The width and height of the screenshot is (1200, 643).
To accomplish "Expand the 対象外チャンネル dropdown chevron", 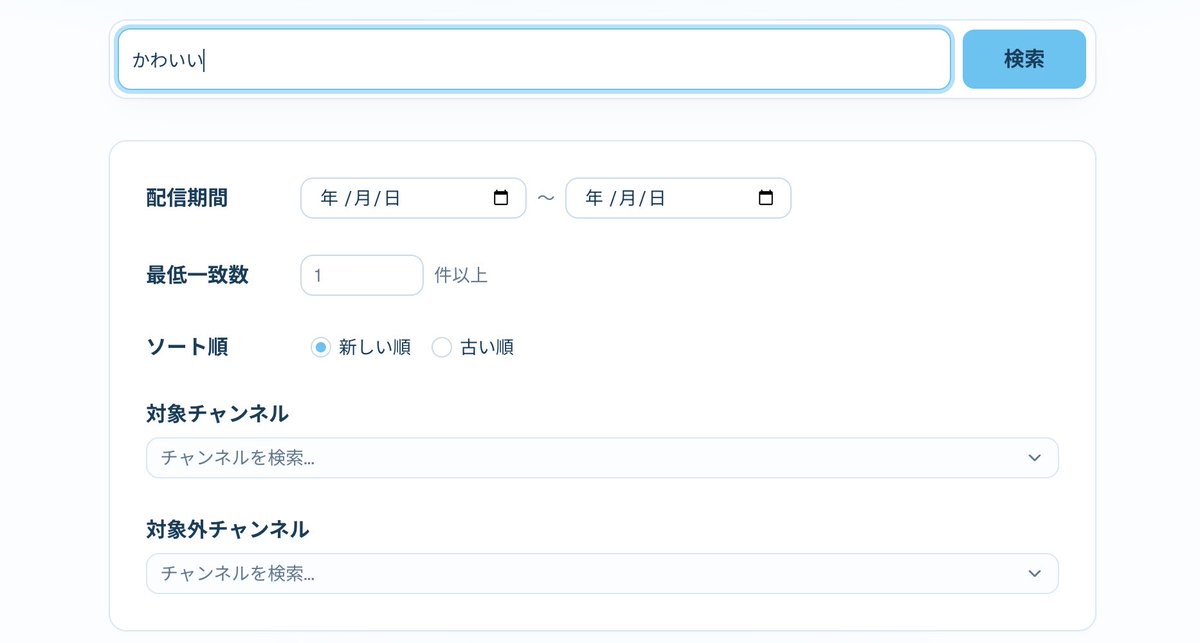I will pyautogui.click(x=1034, y=574).
